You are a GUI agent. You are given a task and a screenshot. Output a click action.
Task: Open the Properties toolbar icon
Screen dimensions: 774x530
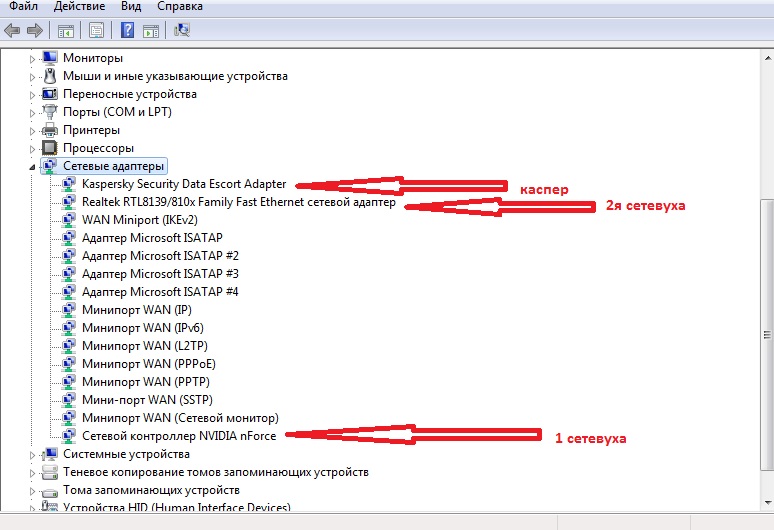point(96,31)
